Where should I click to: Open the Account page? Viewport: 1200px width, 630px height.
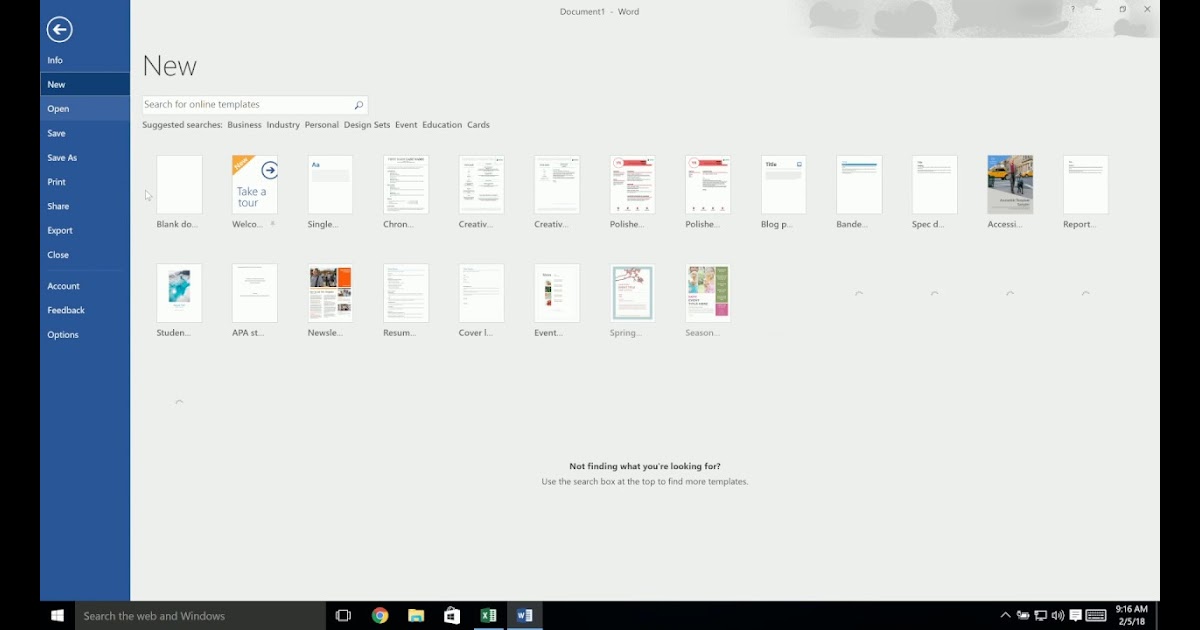(85, 286)
